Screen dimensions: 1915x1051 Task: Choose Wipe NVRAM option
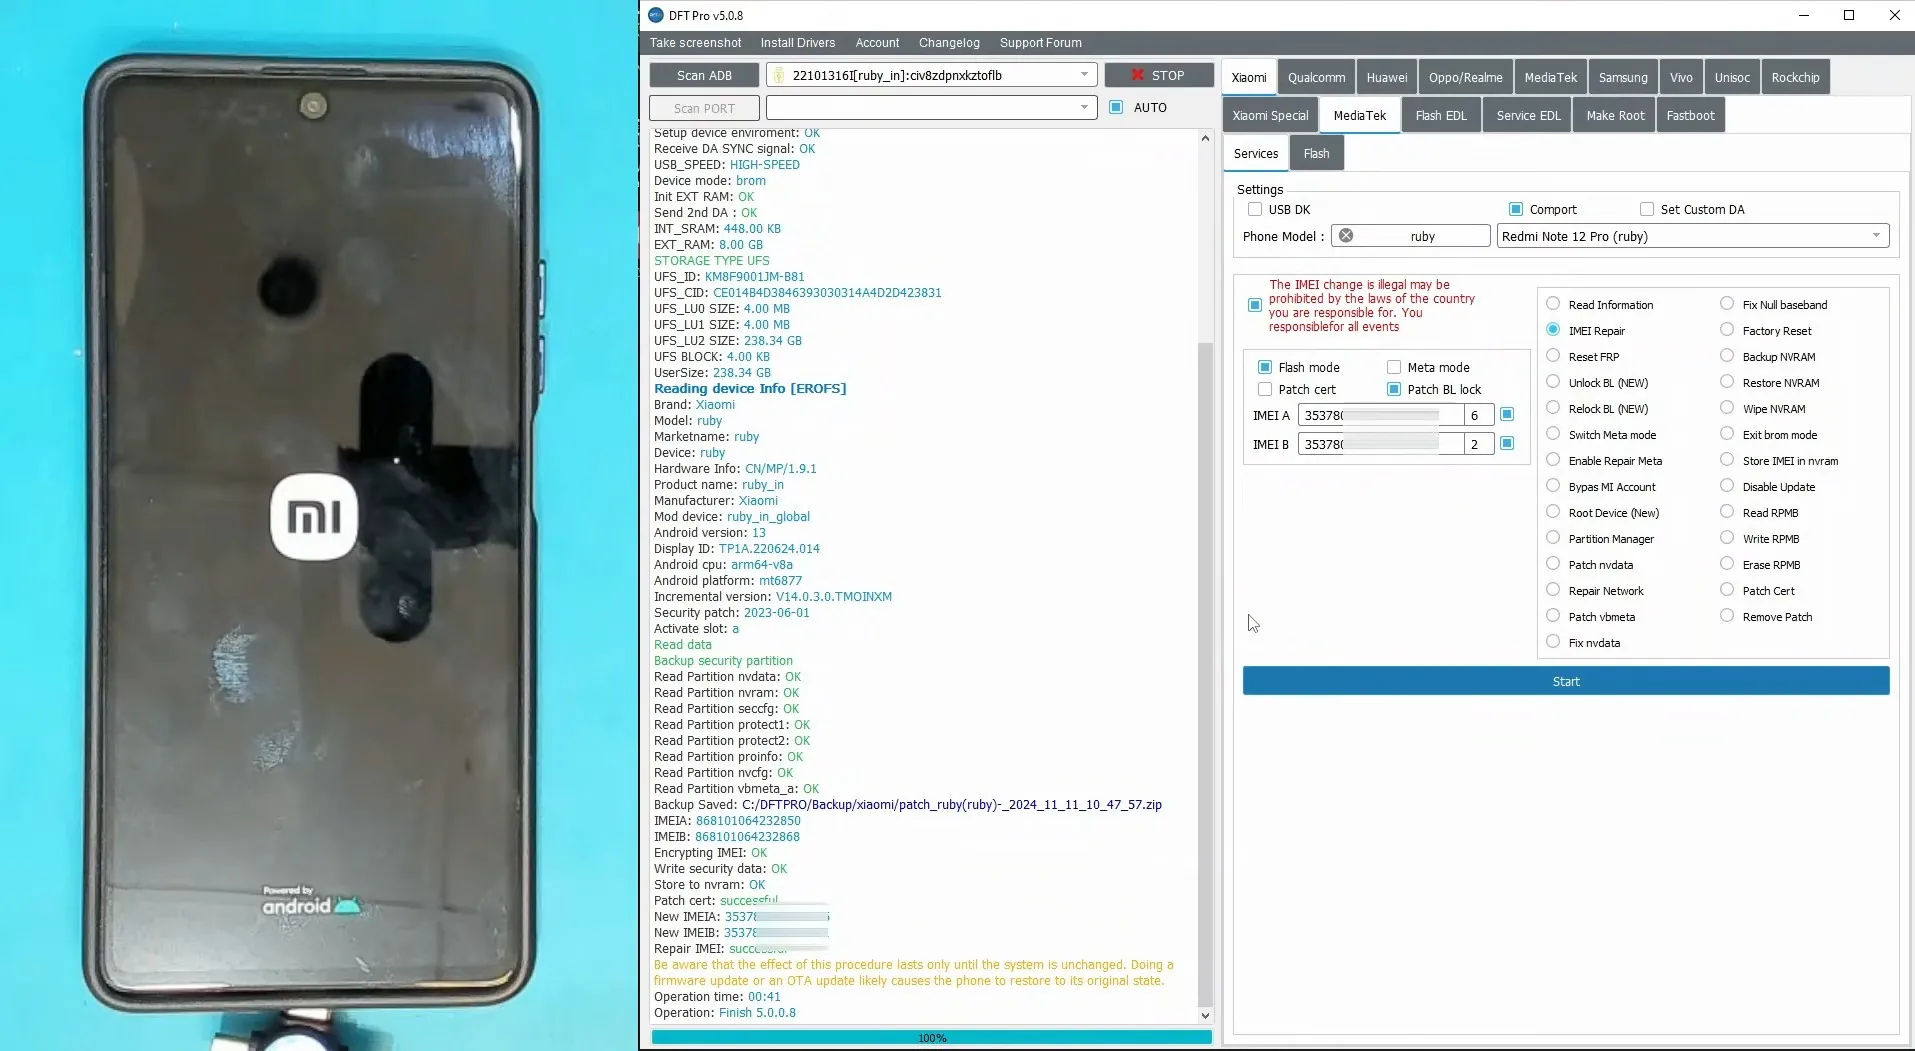coord(1727,407)
